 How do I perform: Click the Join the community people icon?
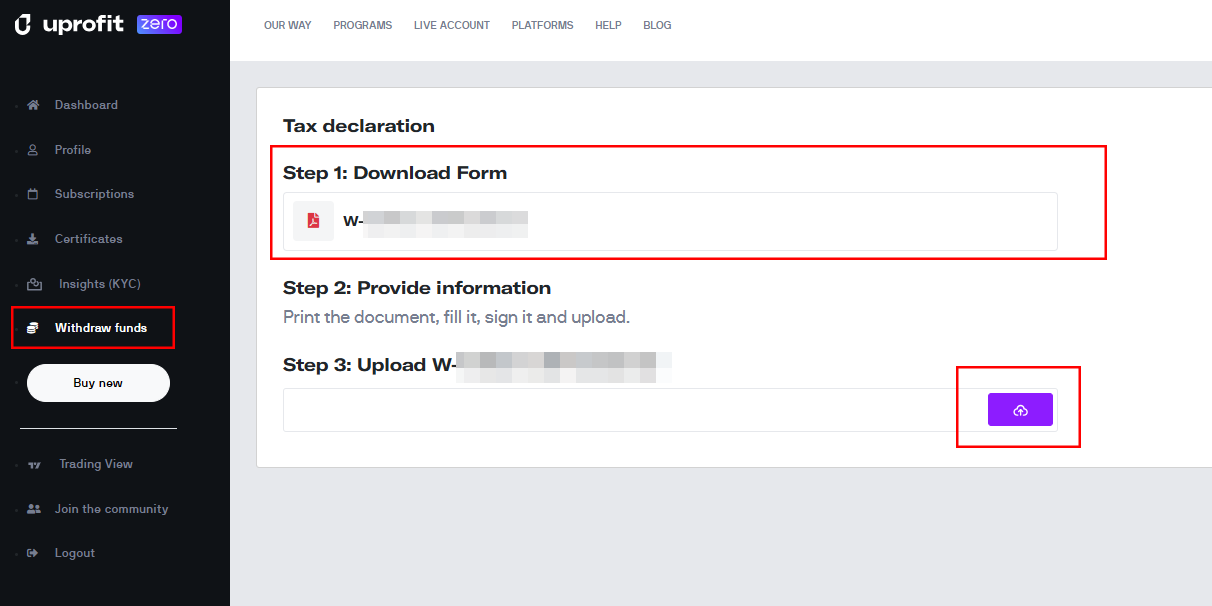click(34, 509)
